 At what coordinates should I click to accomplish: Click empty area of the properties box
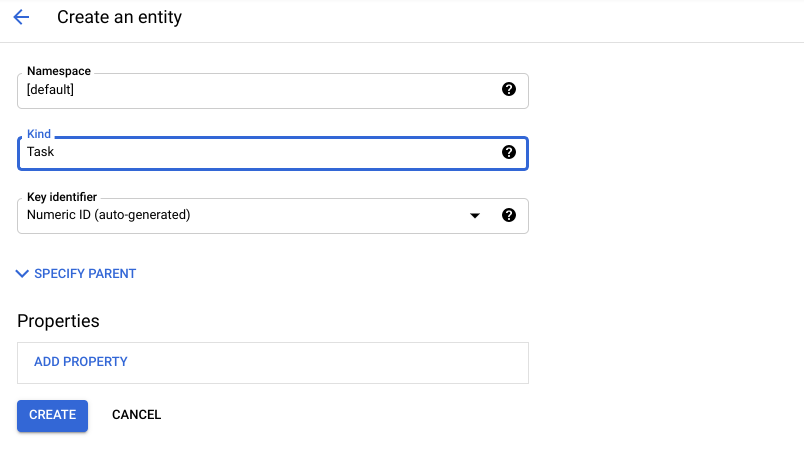click(328, 363)
